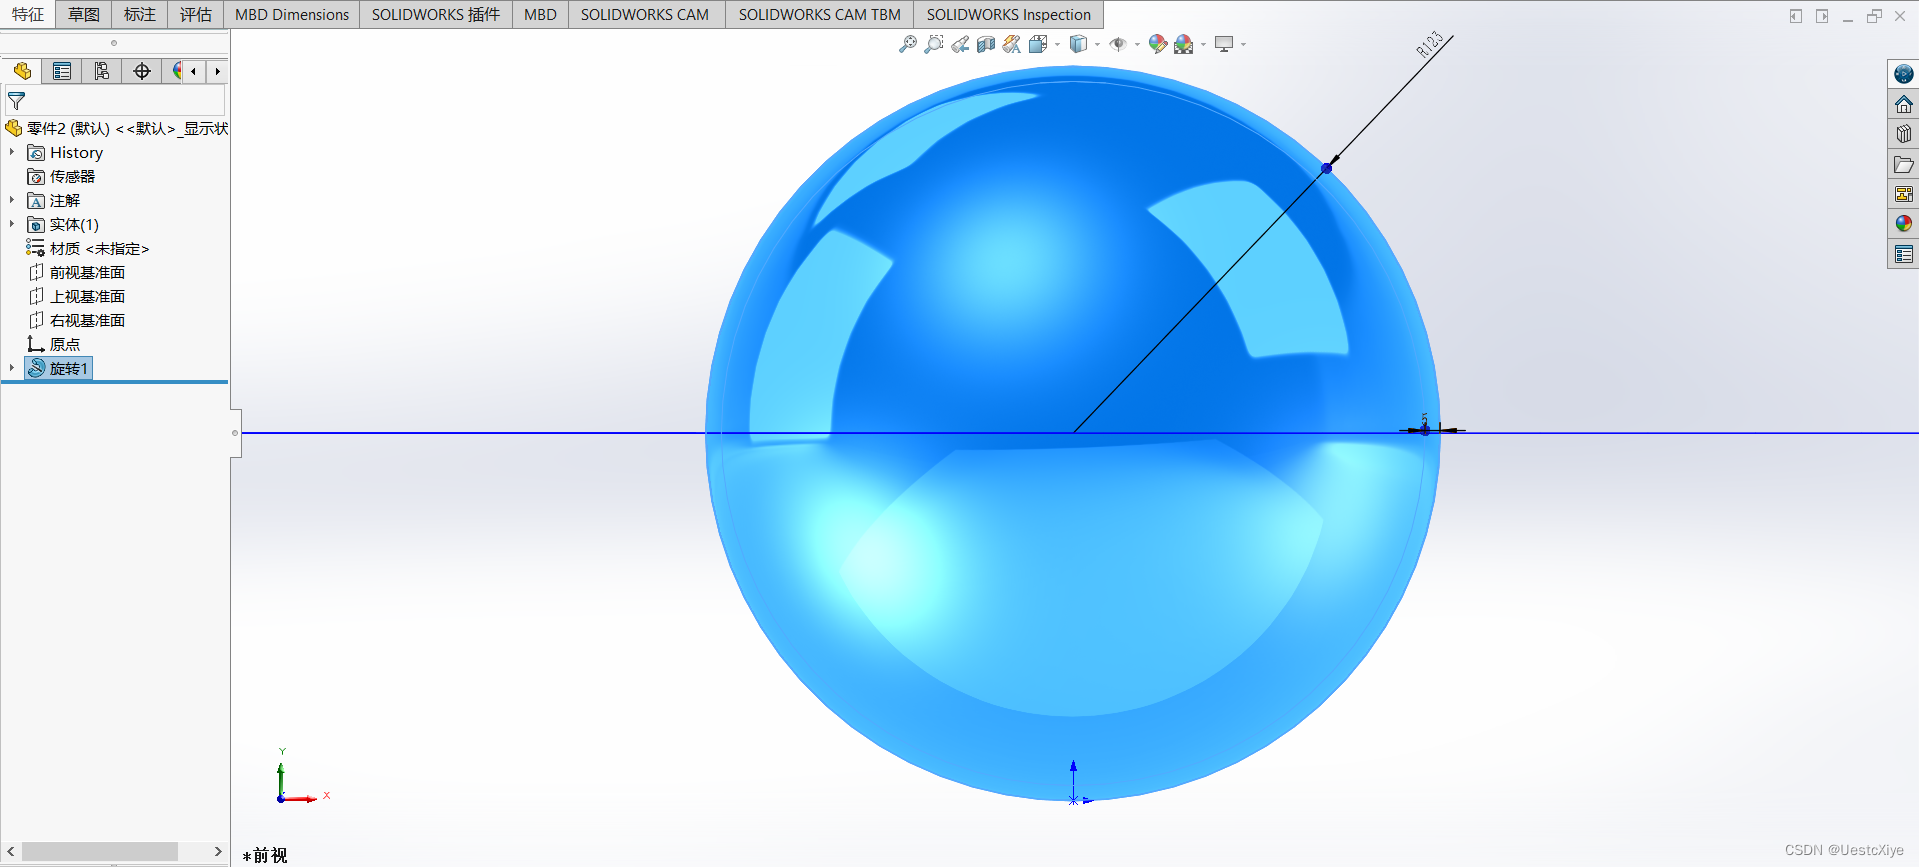This screenshot has width=1919, height=867.
Task: Open the MBD Dimensions tab
Action: (x=292, y=14)
